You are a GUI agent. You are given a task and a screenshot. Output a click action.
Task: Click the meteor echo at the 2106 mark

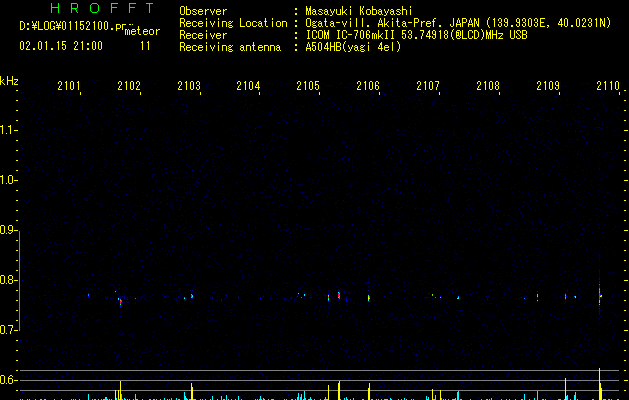369,298
